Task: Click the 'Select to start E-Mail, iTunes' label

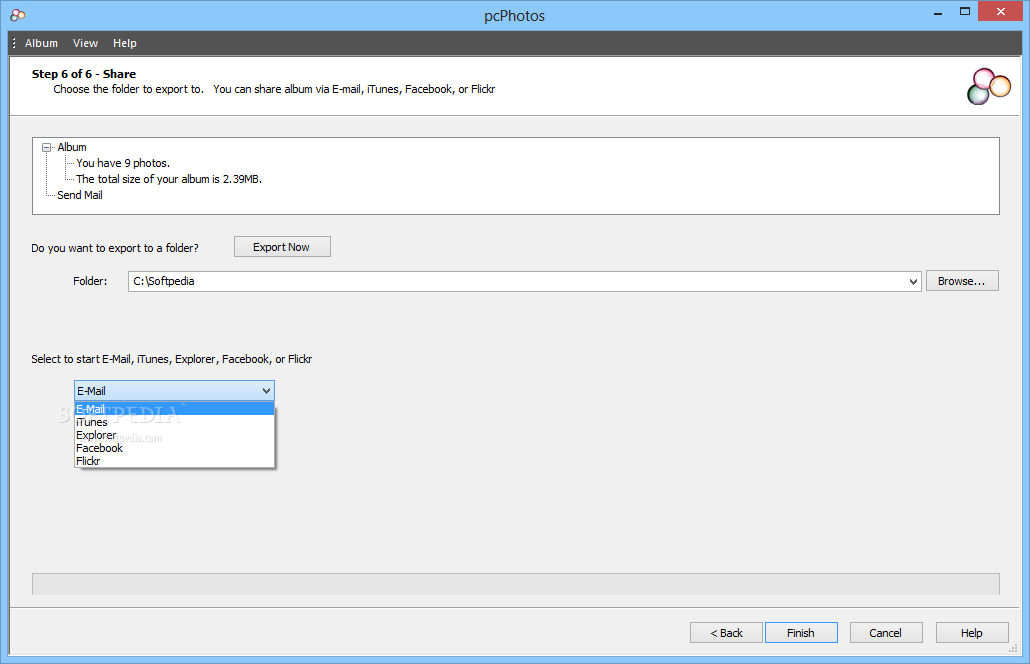Action: 171,359
